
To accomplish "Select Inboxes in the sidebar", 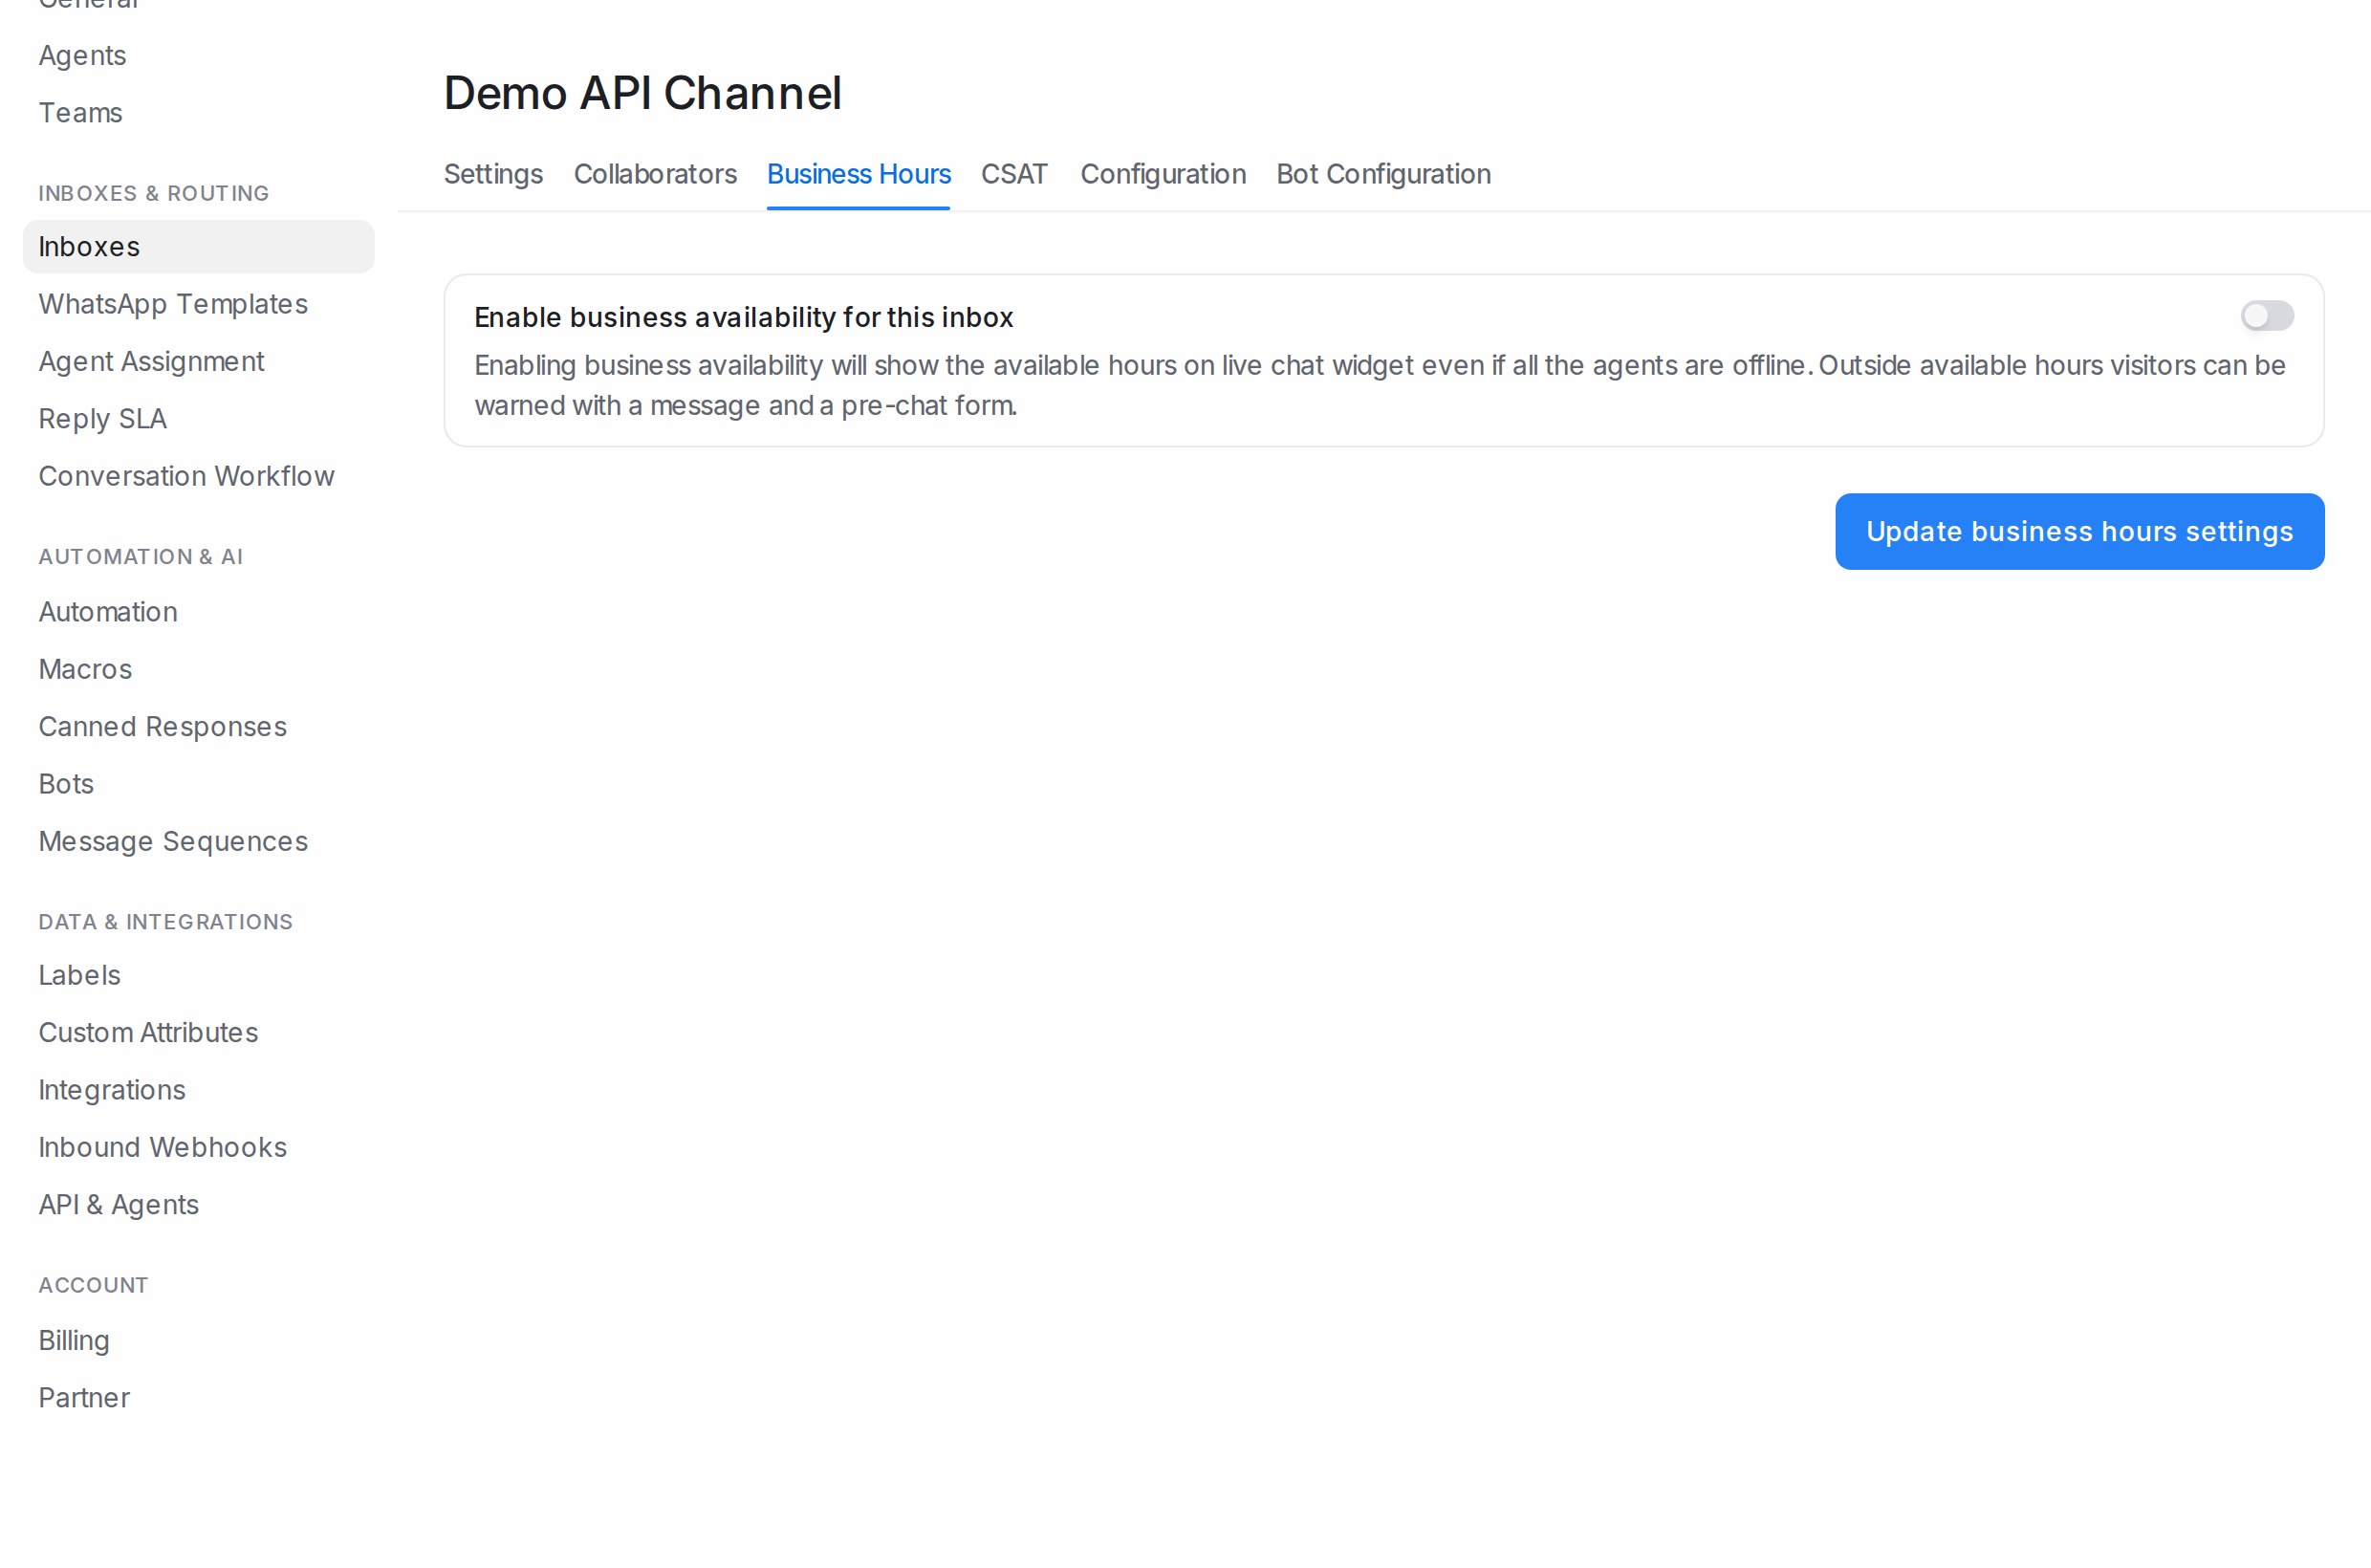I will click(198, 247).
